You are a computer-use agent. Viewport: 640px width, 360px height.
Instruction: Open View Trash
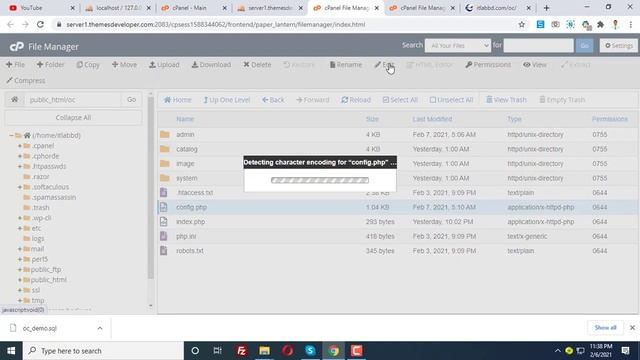tap(506, 100)
